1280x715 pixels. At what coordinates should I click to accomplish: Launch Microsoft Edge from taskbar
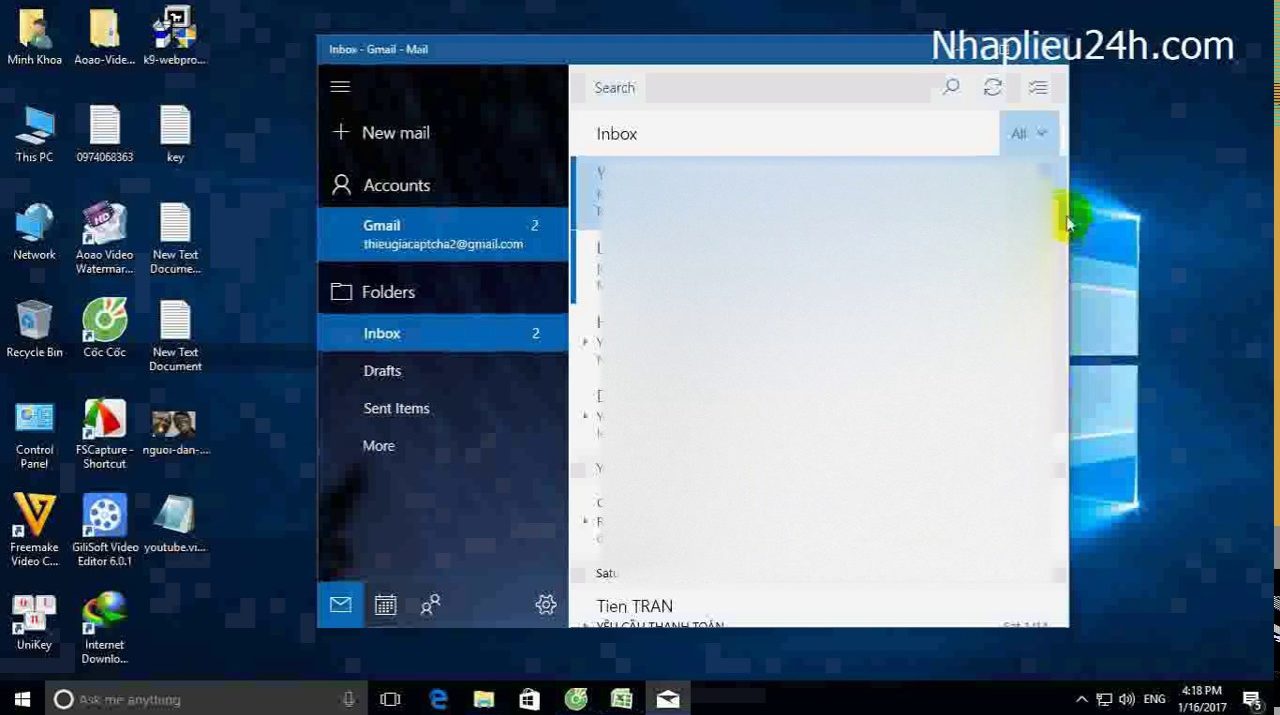click(438, 699)
